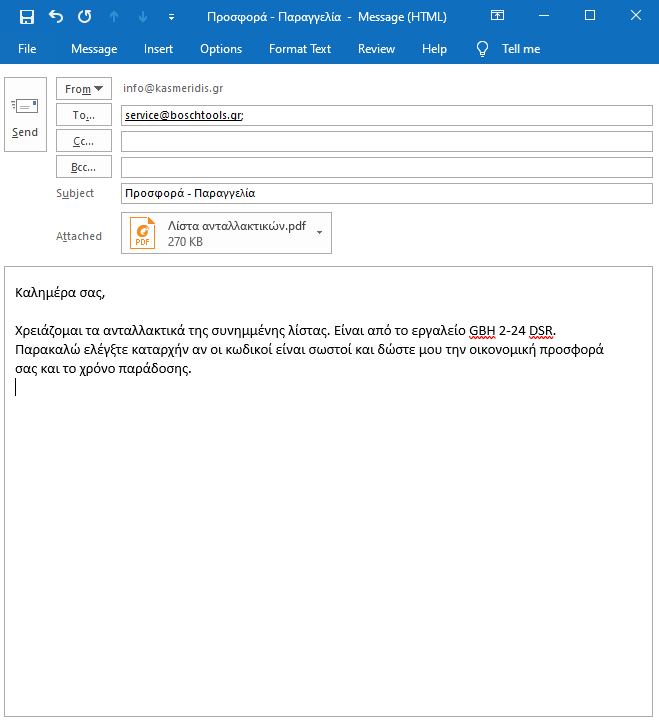Switch to the Message tab
The height and width of the screenshot is (720, 659).
click(x=94, y=49)
